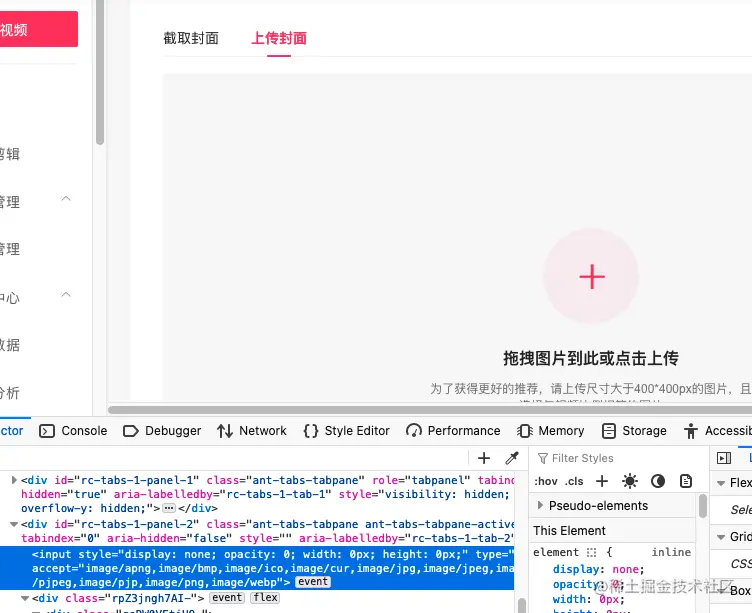Viewport: 752px width, 613px height.
Task: Select the highlighted input element row
Action: tap(257, 568)
